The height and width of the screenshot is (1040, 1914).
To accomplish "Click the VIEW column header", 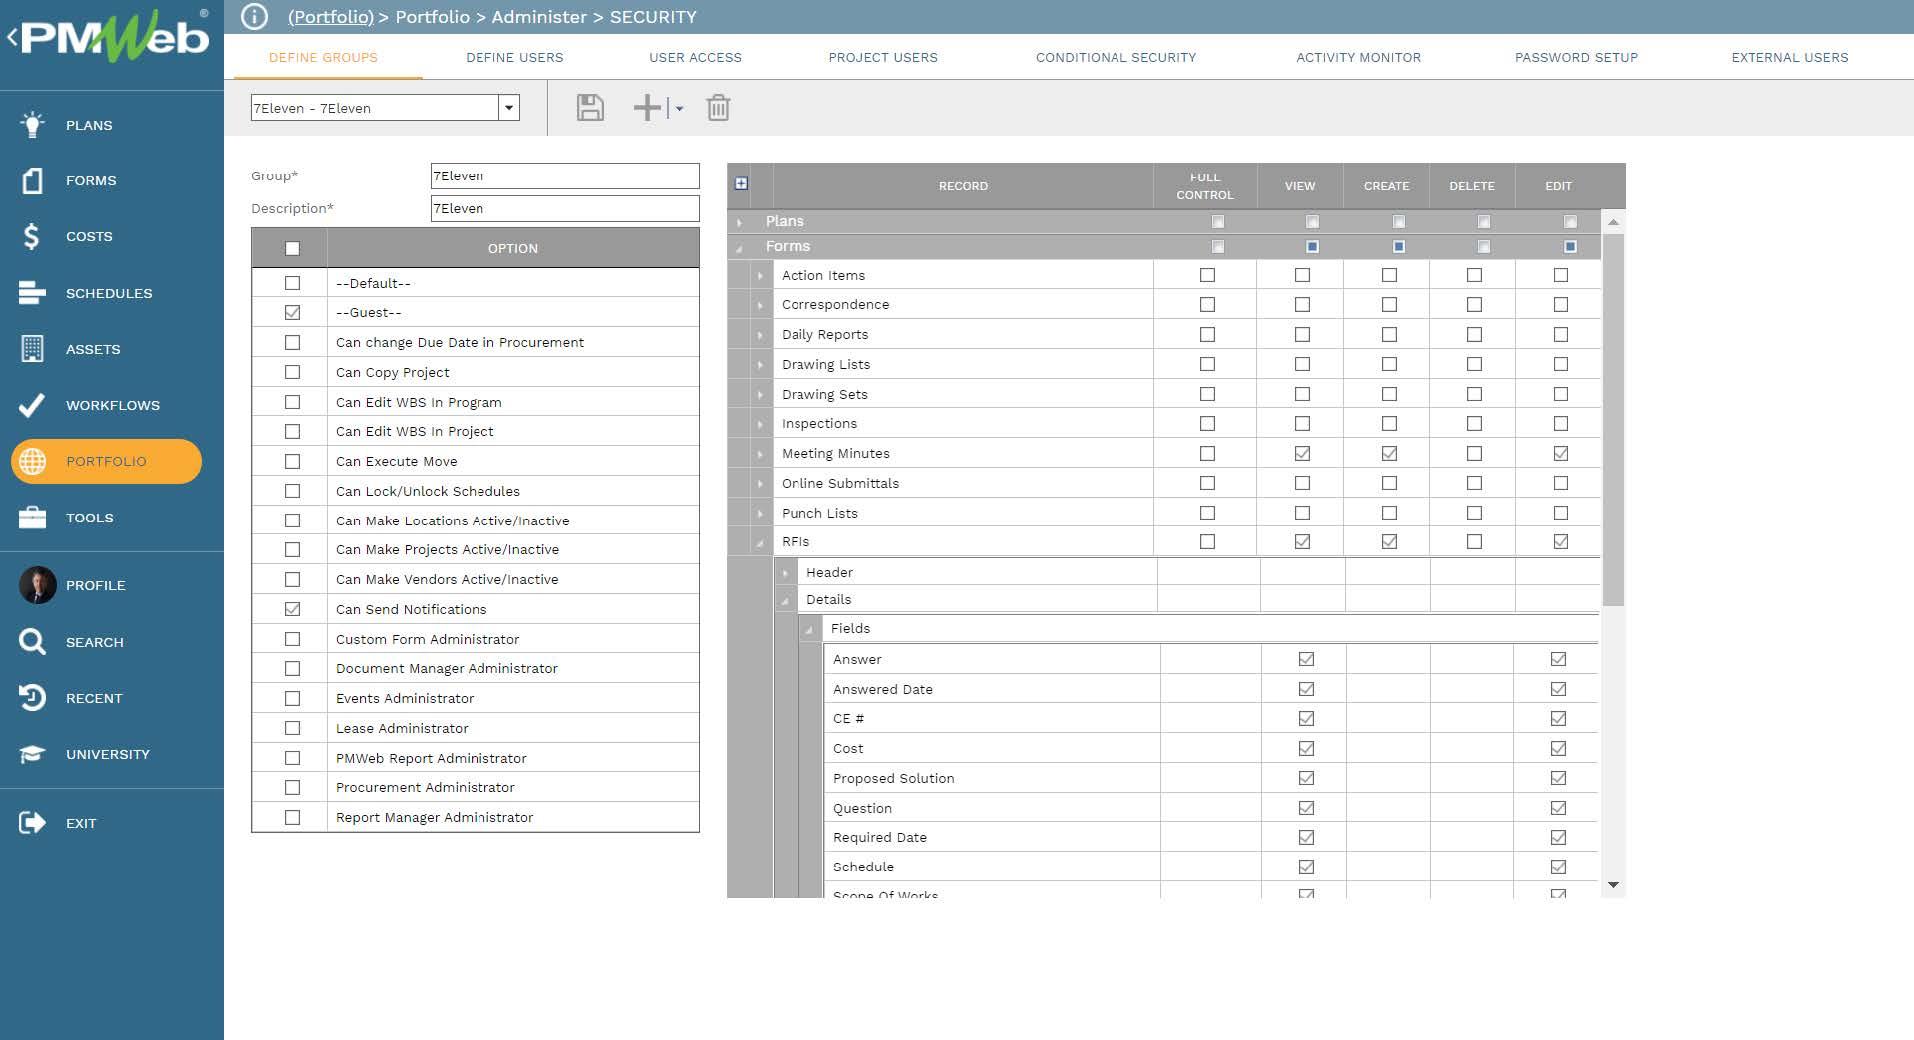I will coord(1300,186).
